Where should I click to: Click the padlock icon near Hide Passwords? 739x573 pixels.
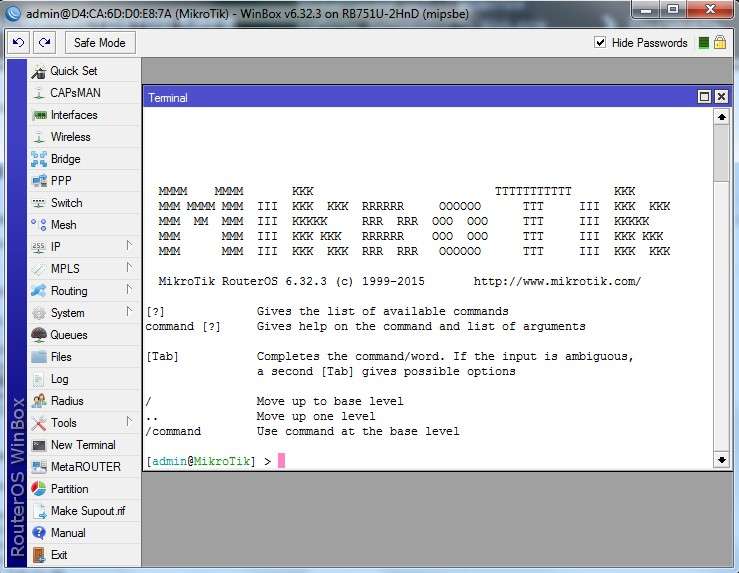(720, 42)
